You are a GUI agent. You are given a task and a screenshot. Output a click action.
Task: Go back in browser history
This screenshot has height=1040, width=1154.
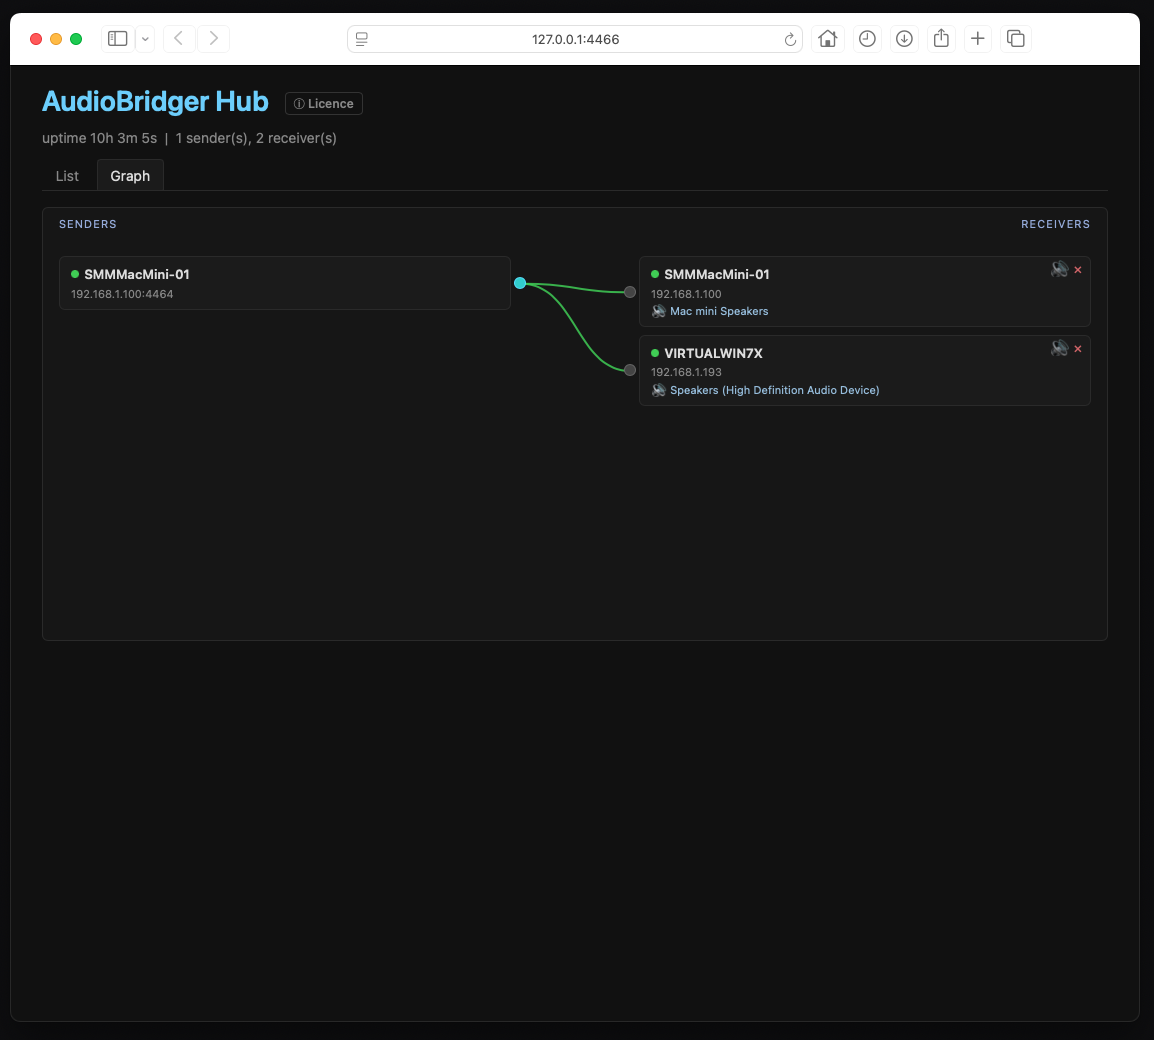pos(179,38)
